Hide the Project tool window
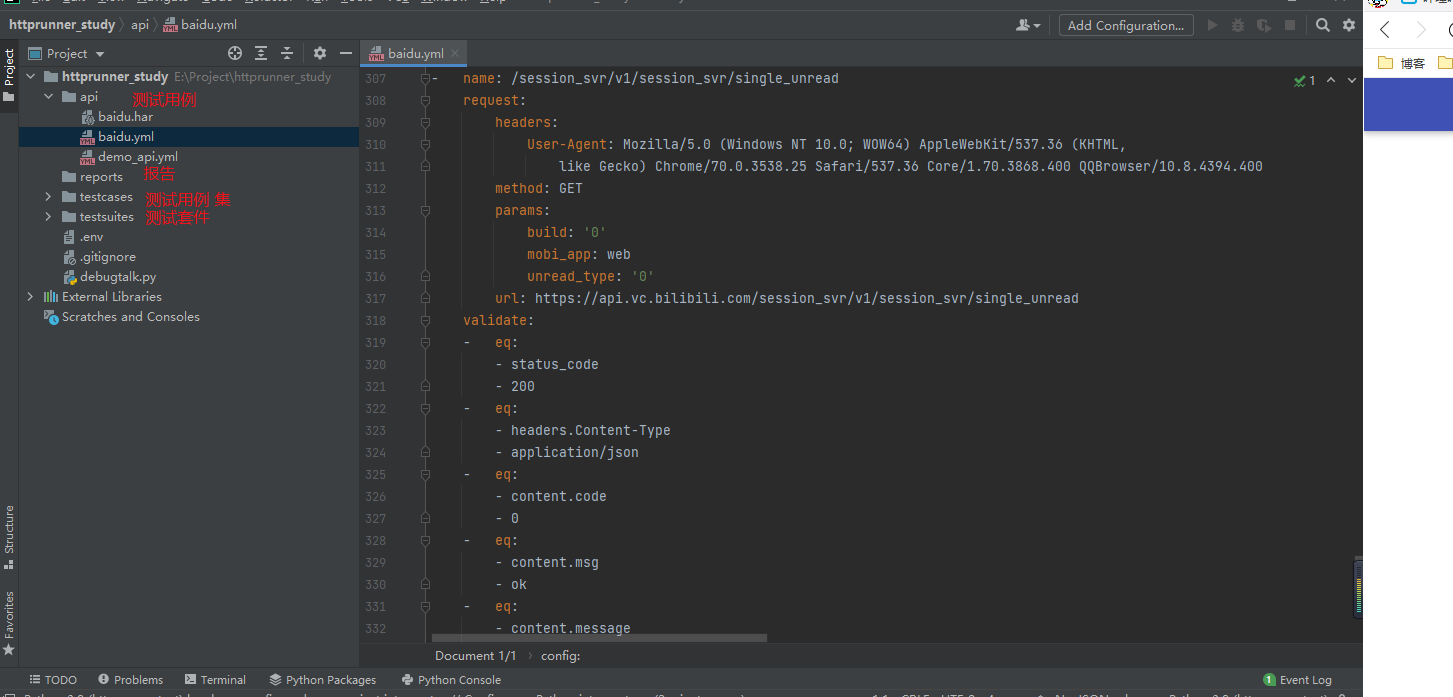1453x697 pixels. (x=346, y=53)
